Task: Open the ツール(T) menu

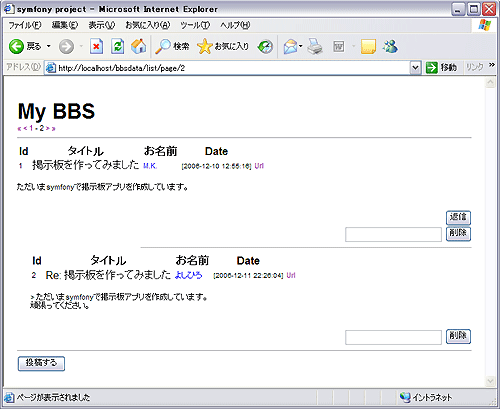Action: (195, 25)
